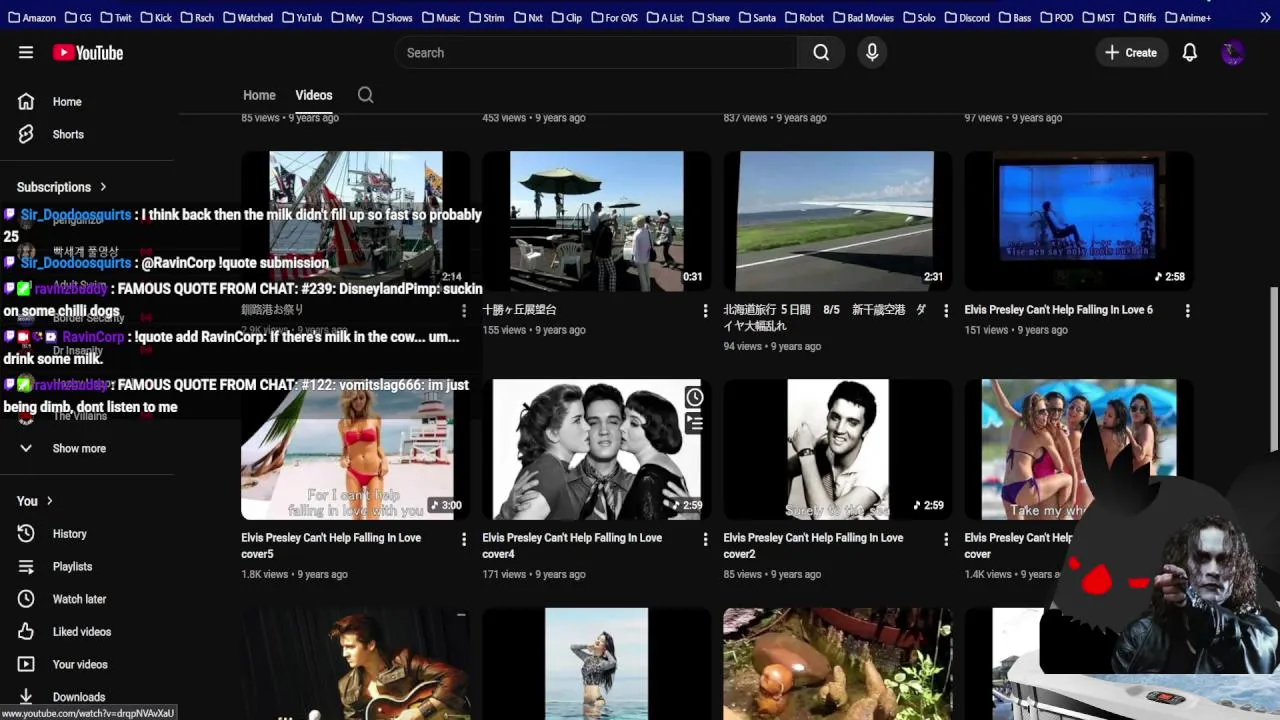
Task: Open options menu for 北海道旅行 video
Action: pyautogui.click(x=946, y=311)
